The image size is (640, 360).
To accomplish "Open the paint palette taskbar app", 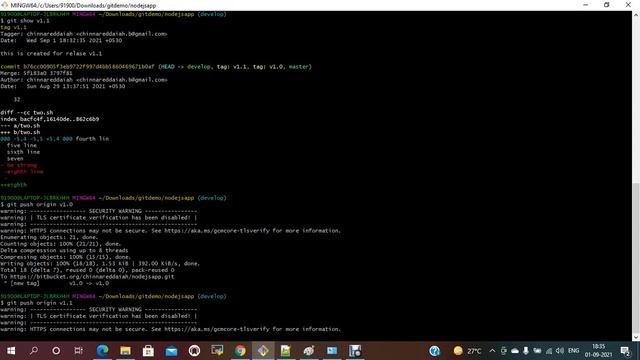I will 309,351.
